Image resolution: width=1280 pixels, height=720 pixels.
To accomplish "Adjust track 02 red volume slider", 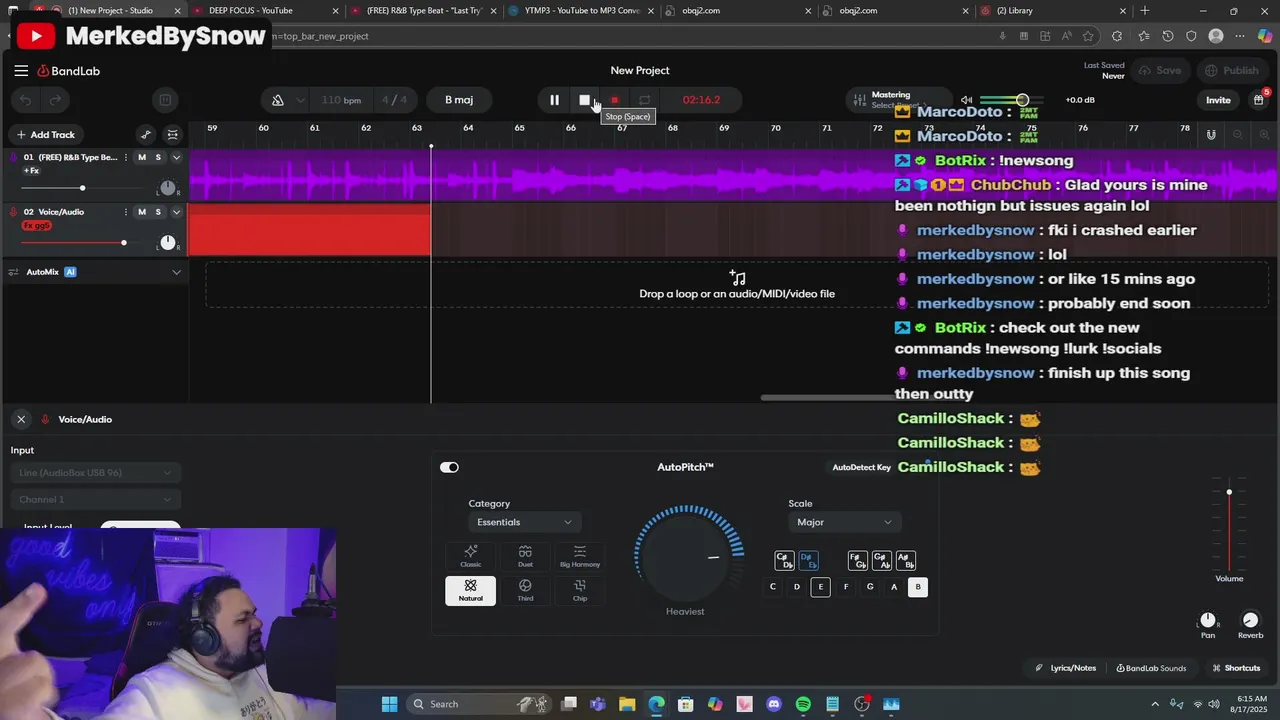I will click(123, 243).
